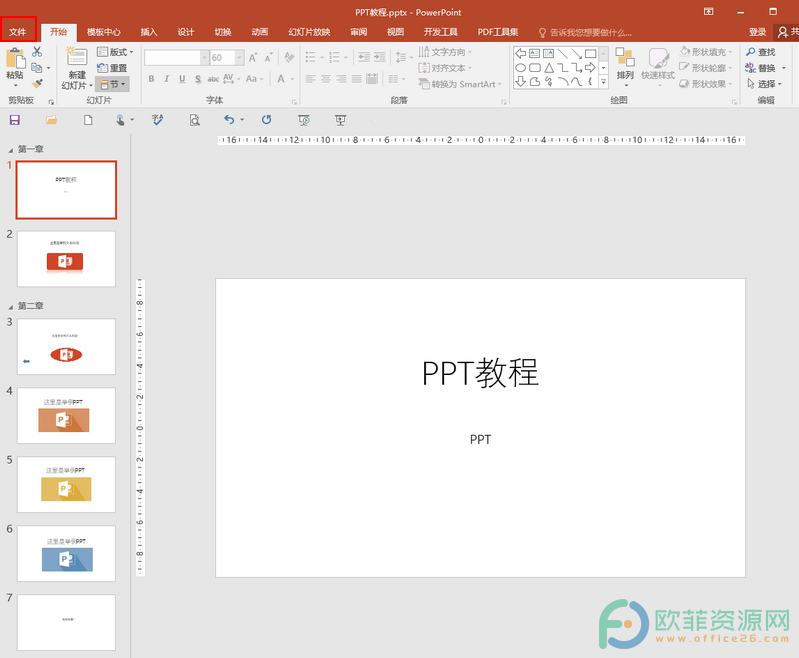Click the Undo arrow icon

[x=229, y=120]
